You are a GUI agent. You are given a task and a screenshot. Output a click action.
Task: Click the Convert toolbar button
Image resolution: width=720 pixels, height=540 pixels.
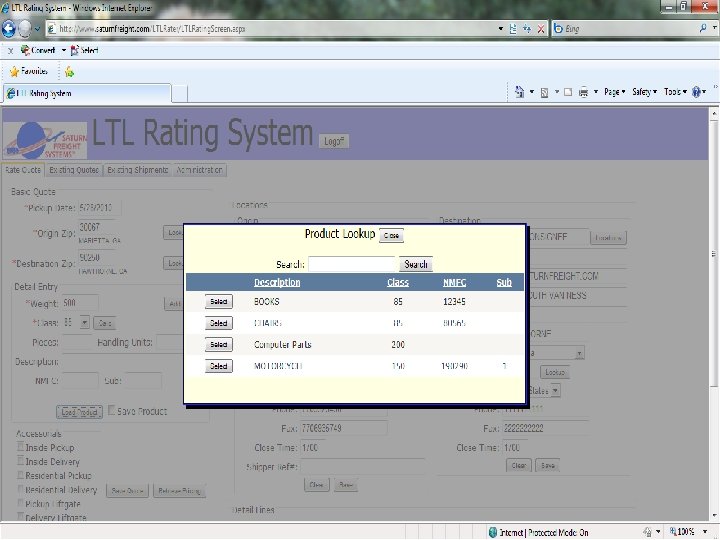pyautogui.click(x=38, y=50)
